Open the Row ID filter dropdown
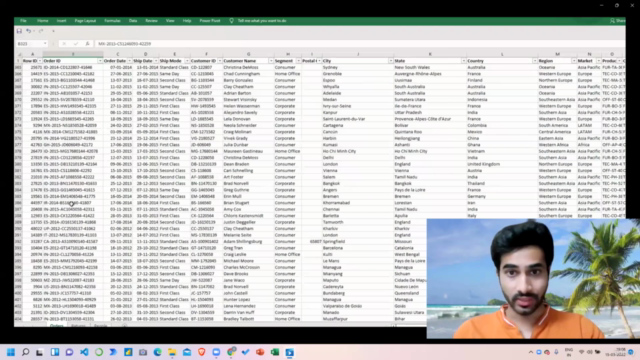This screenshot has height=360, width=640. pyautogui.click(x=40, y=61)
